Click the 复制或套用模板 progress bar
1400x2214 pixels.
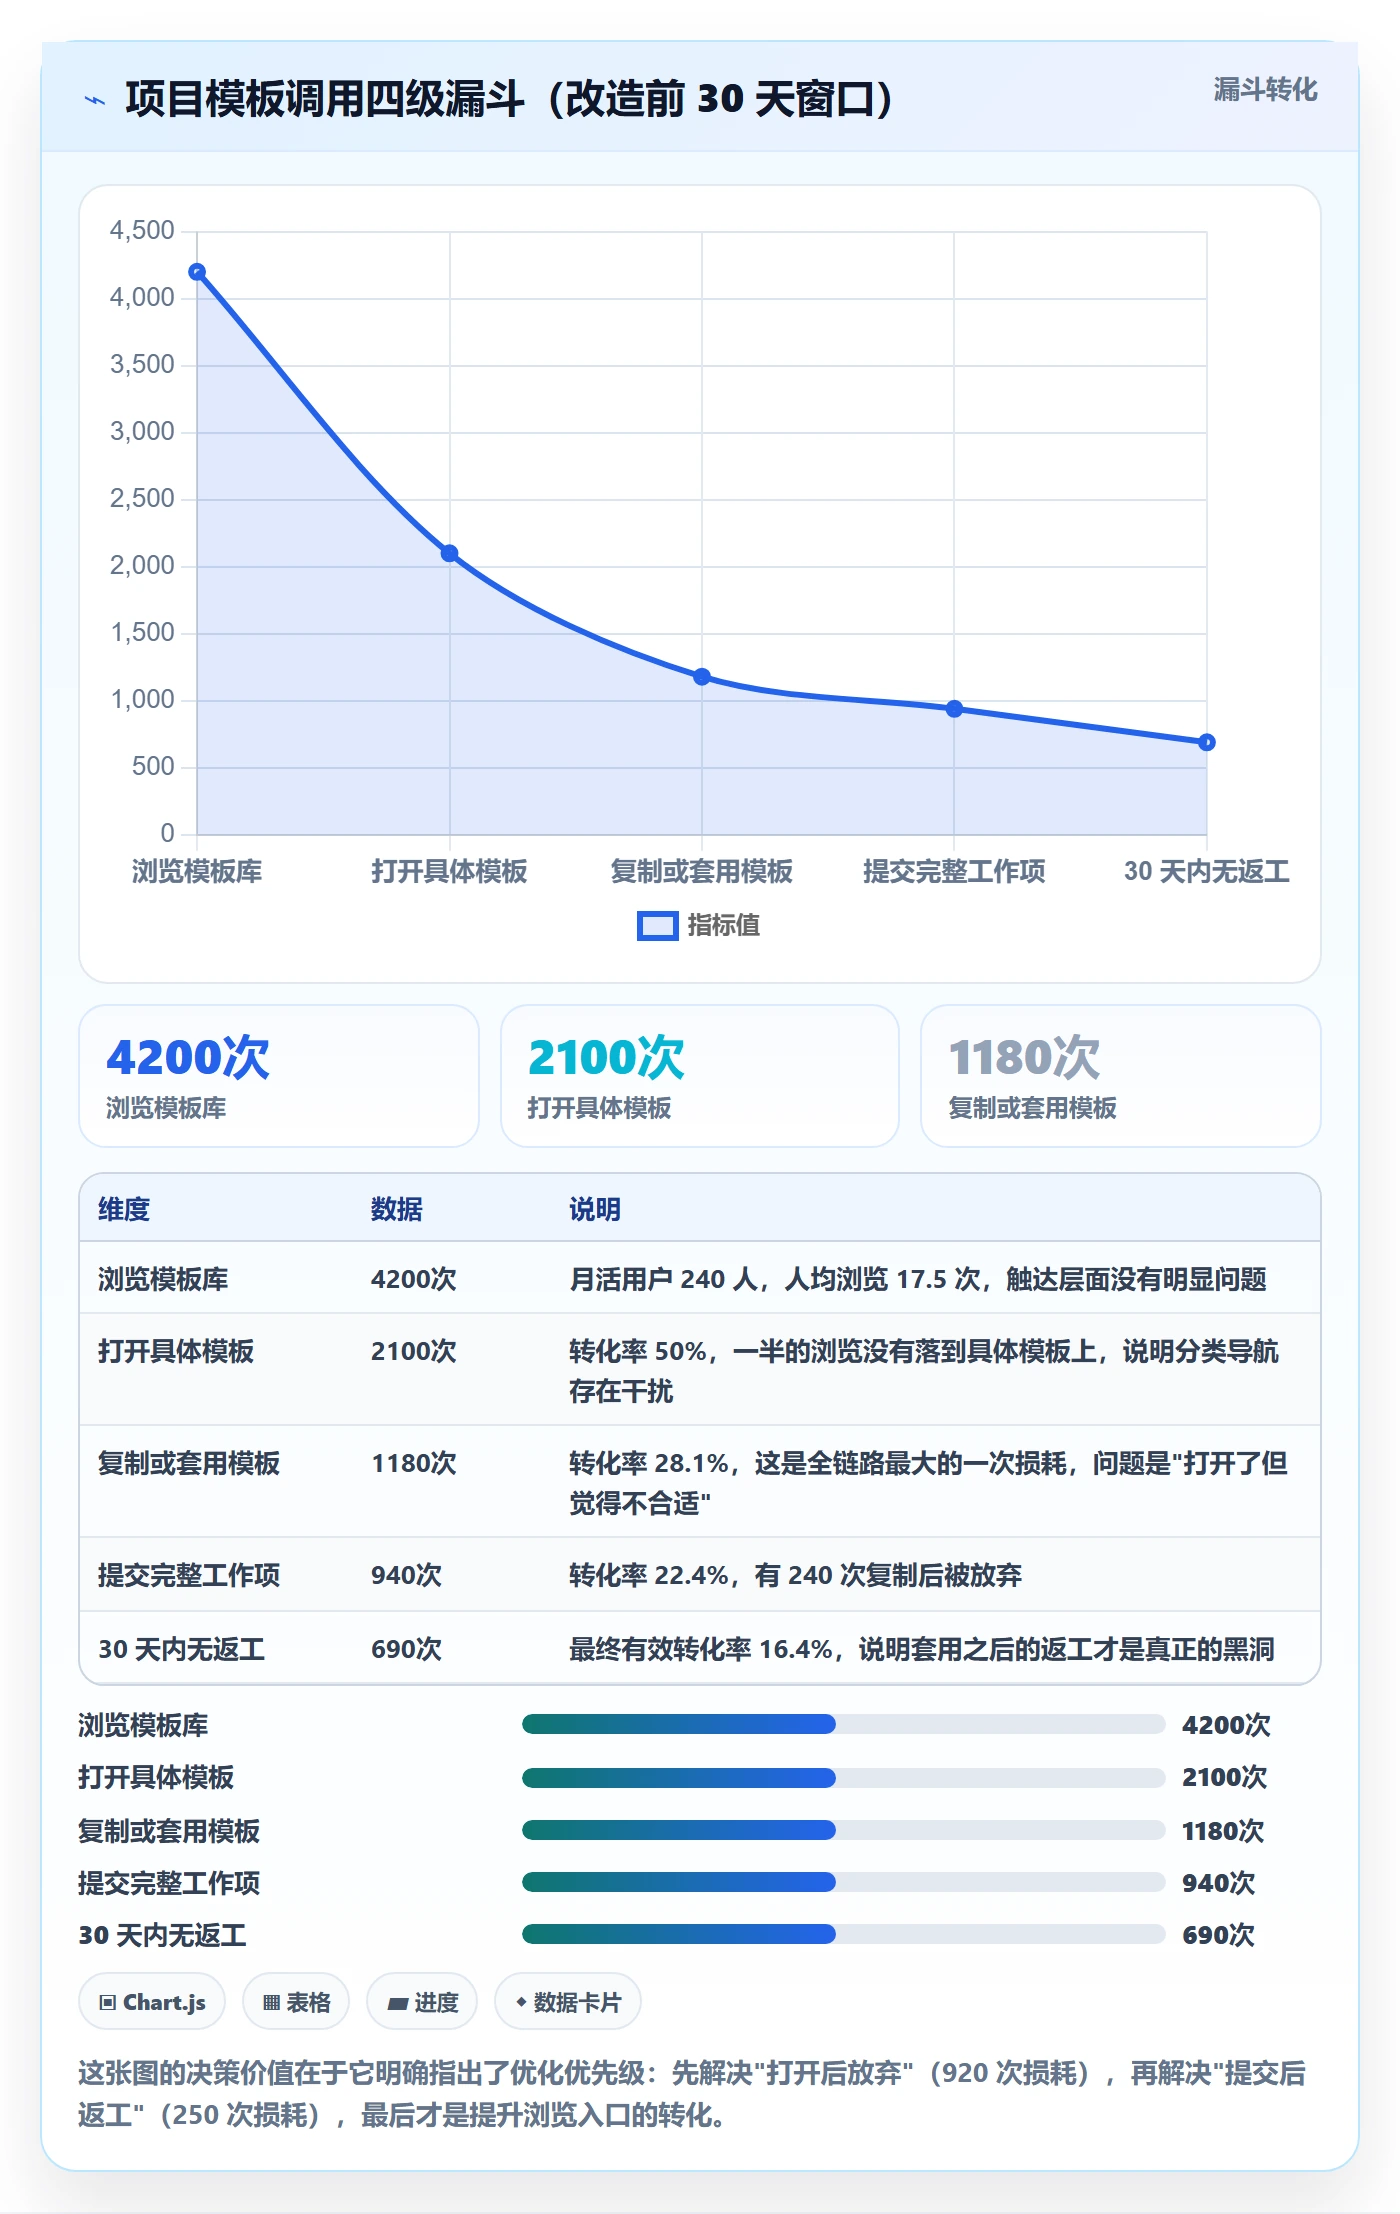843,1830
